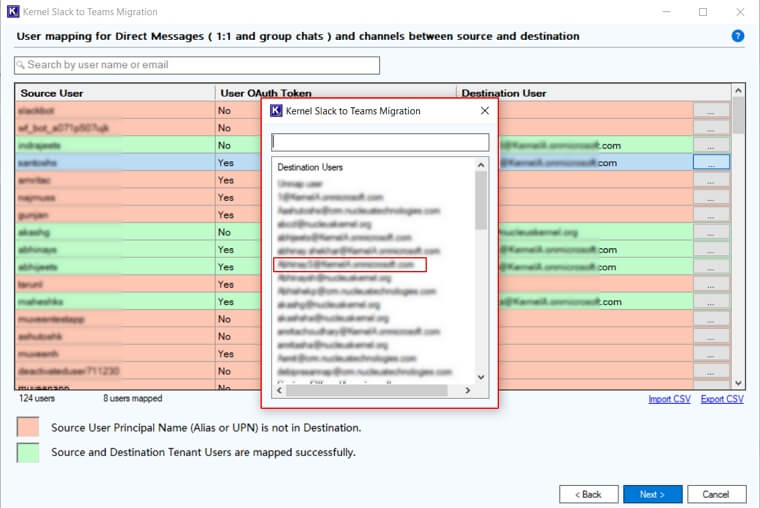Minimize the main migration window
This screenshot has height=508, width=760.
pyautogui.click(x=666, y=12)
